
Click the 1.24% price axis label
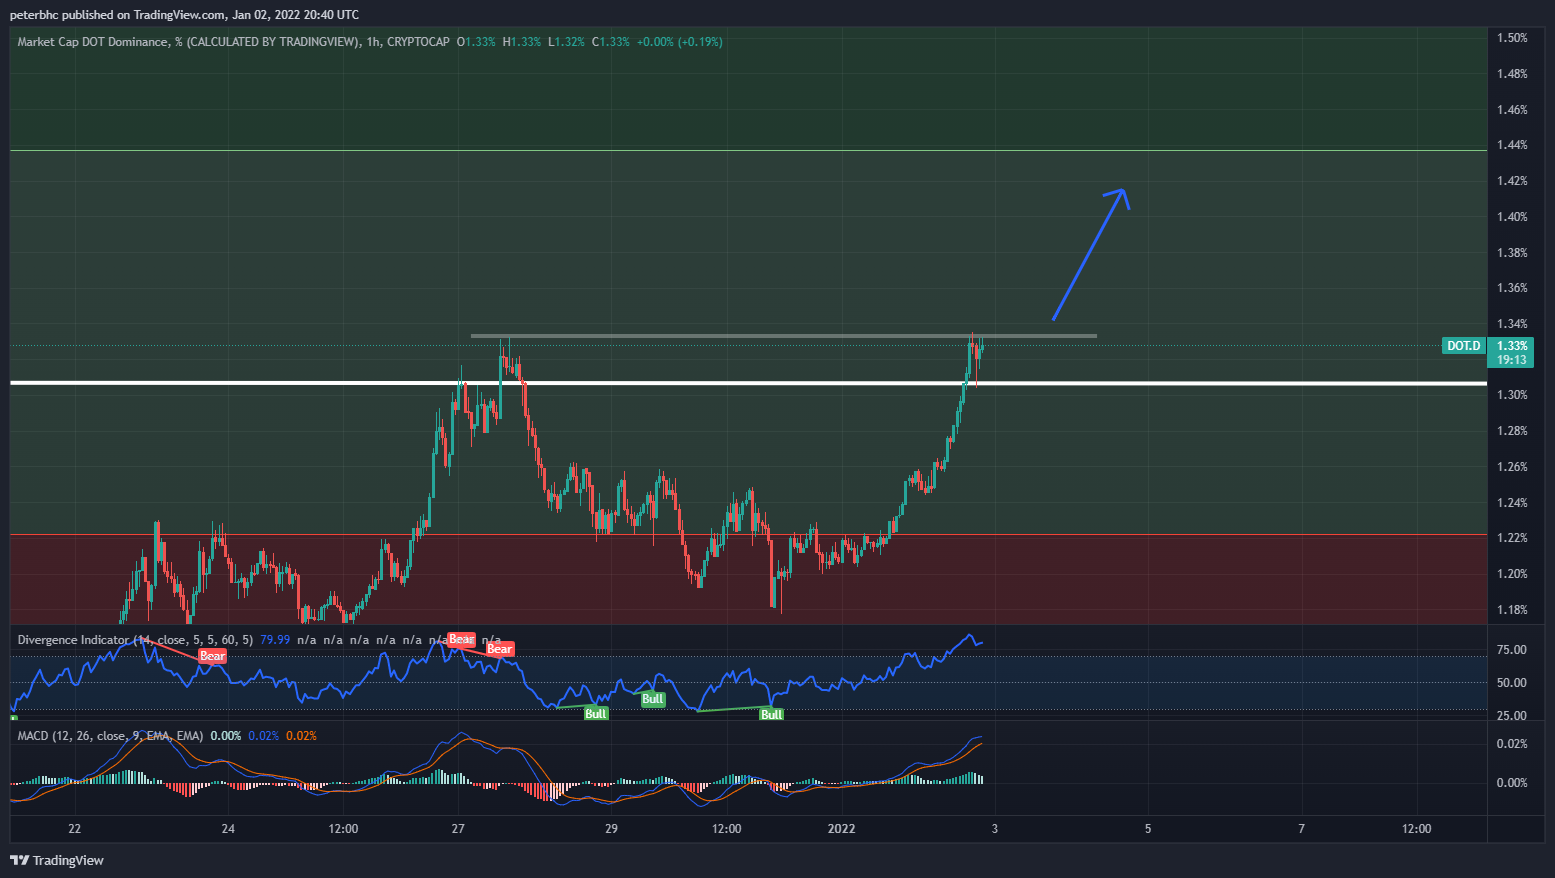pyautogui.click(x=1512, y=503)
